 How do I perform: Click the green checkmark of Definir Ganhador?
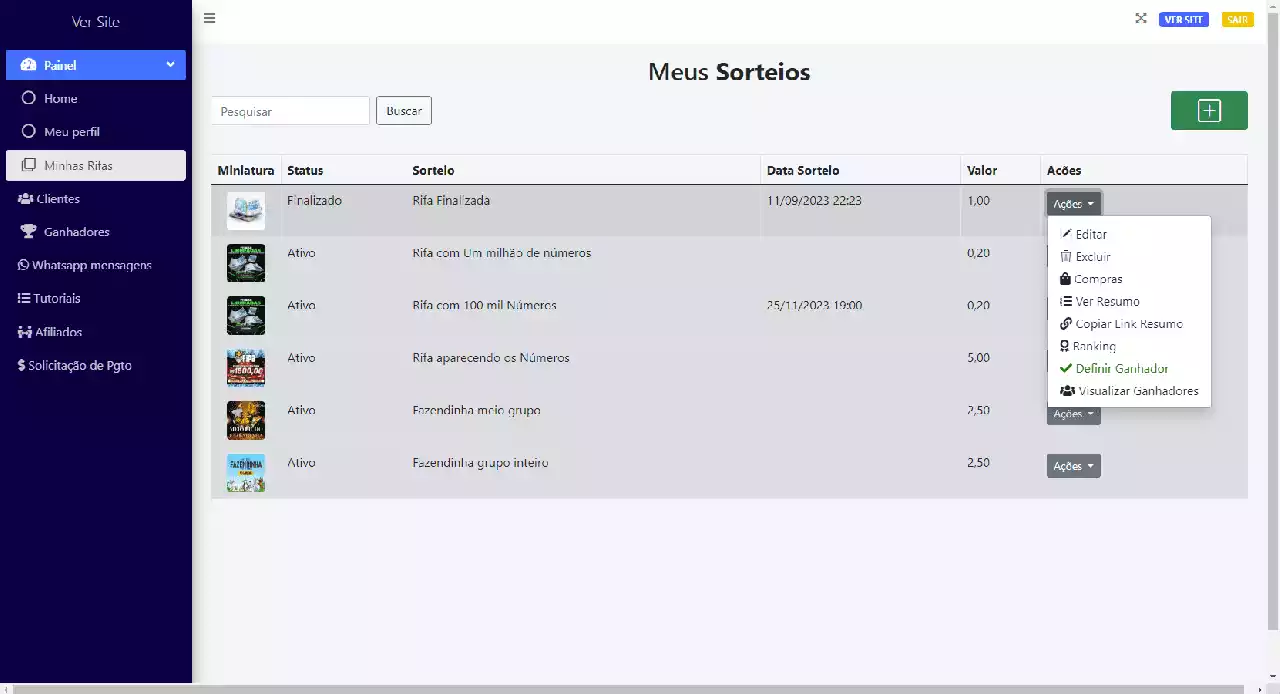1066,368
